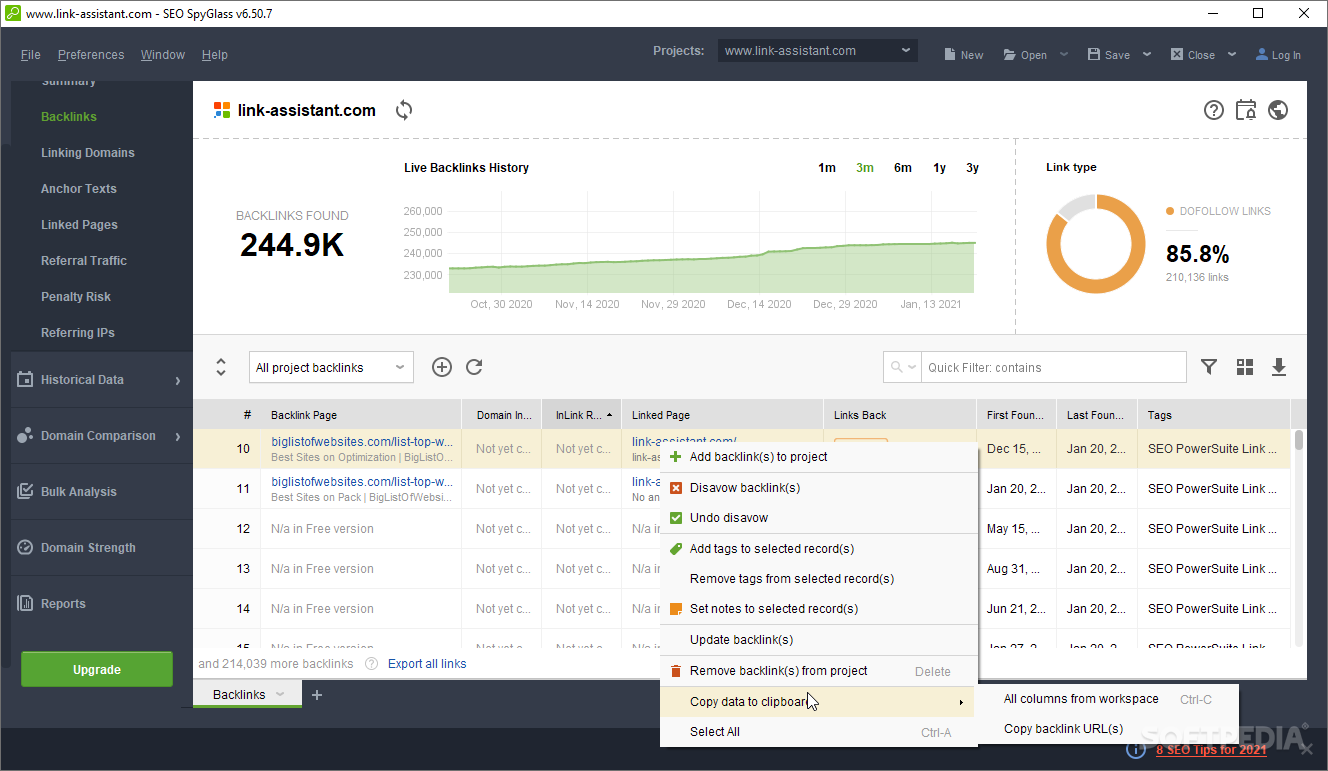
Task: Click the Domain Comparison sidebar icon
Action: pos(24,436)
